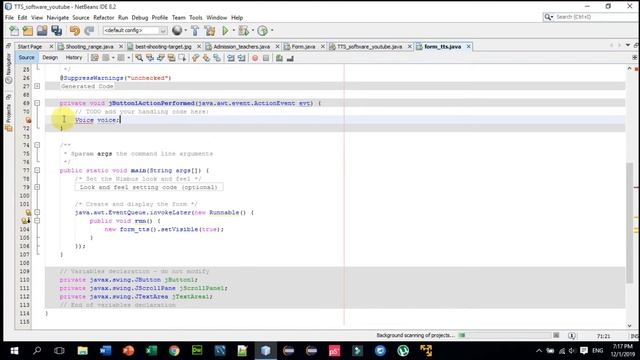The height and width of the screenshot is (360, 640).
Task: Open the default config combo box
Action: (135, 31)
